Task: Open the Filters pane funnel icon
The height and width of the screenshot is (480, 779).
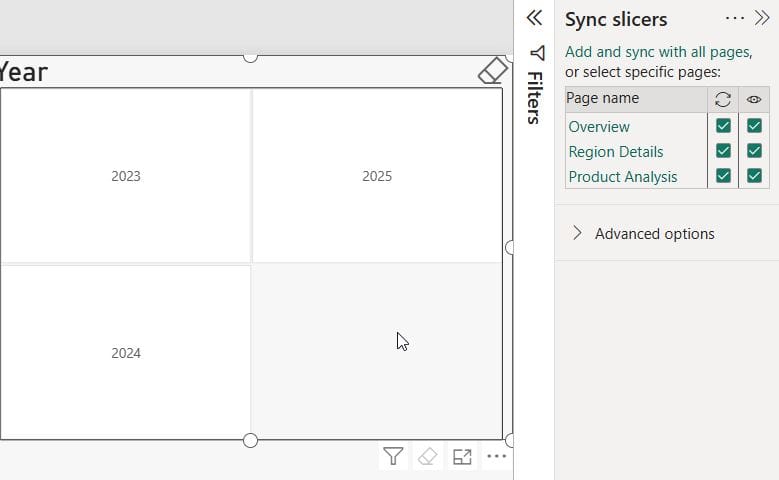Action: point(537,53)
